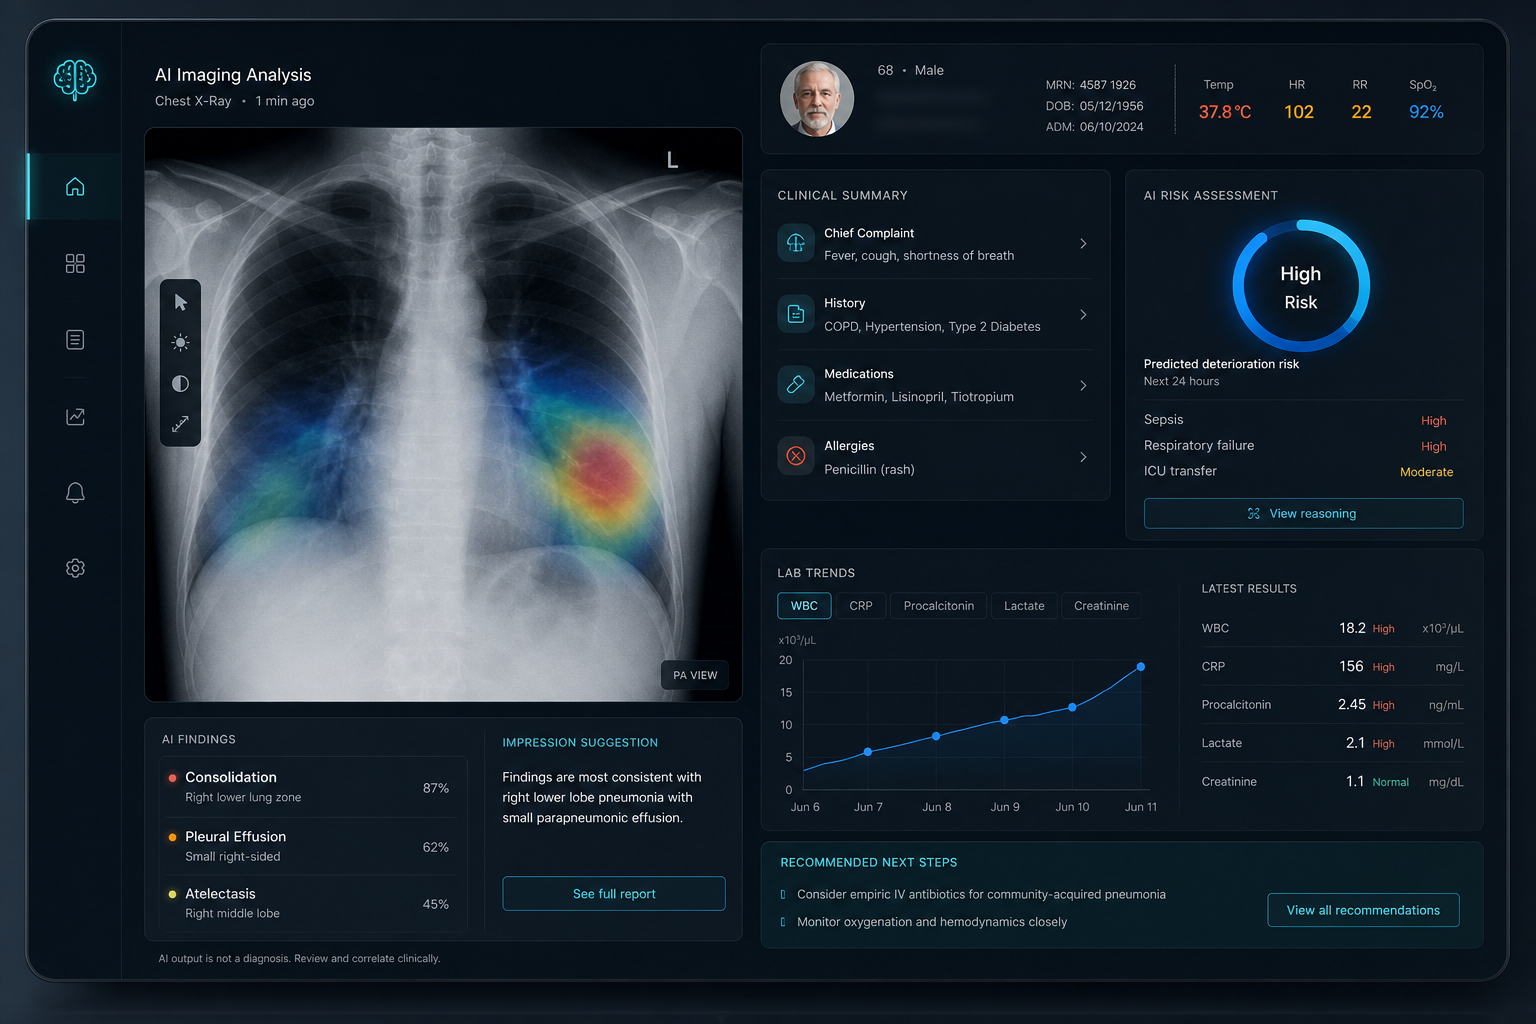Screen dimensions: 1536x1024
Task: Select the contrast tool on X-ray
Action: pyautogui.click(x=181, y=383)
